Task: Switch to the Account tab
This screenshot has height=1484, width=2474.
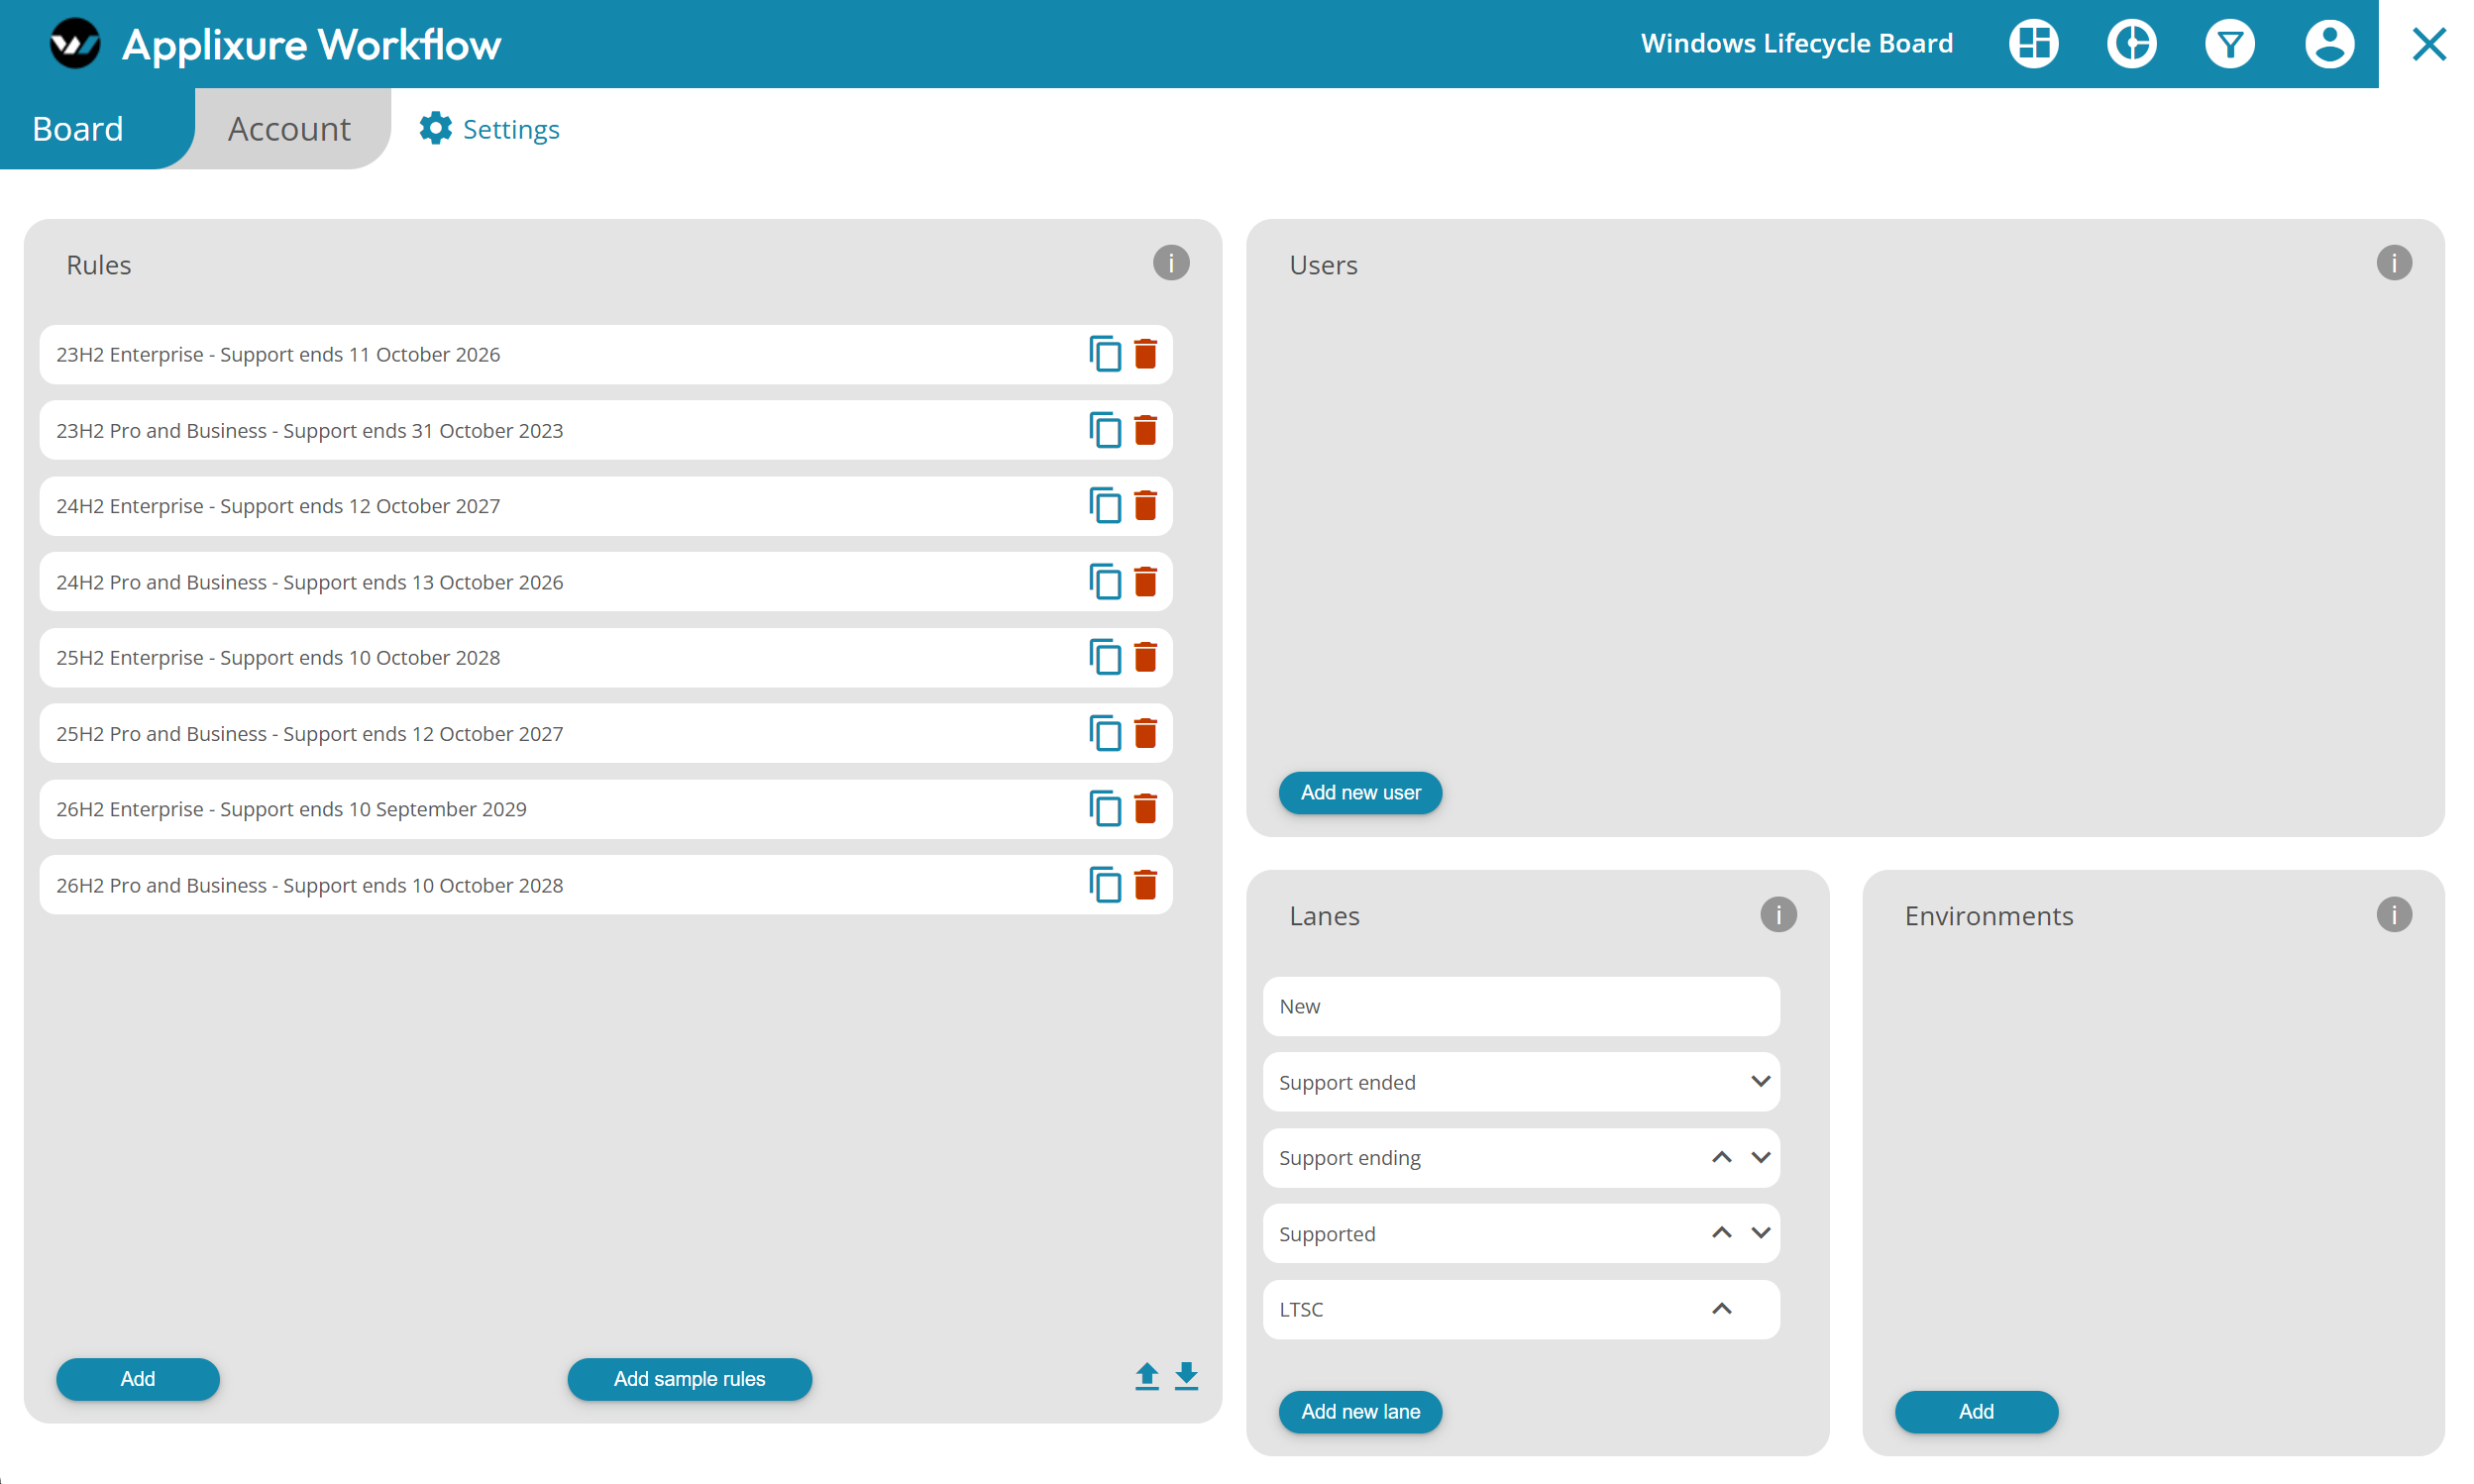Action: pos(289,128)
